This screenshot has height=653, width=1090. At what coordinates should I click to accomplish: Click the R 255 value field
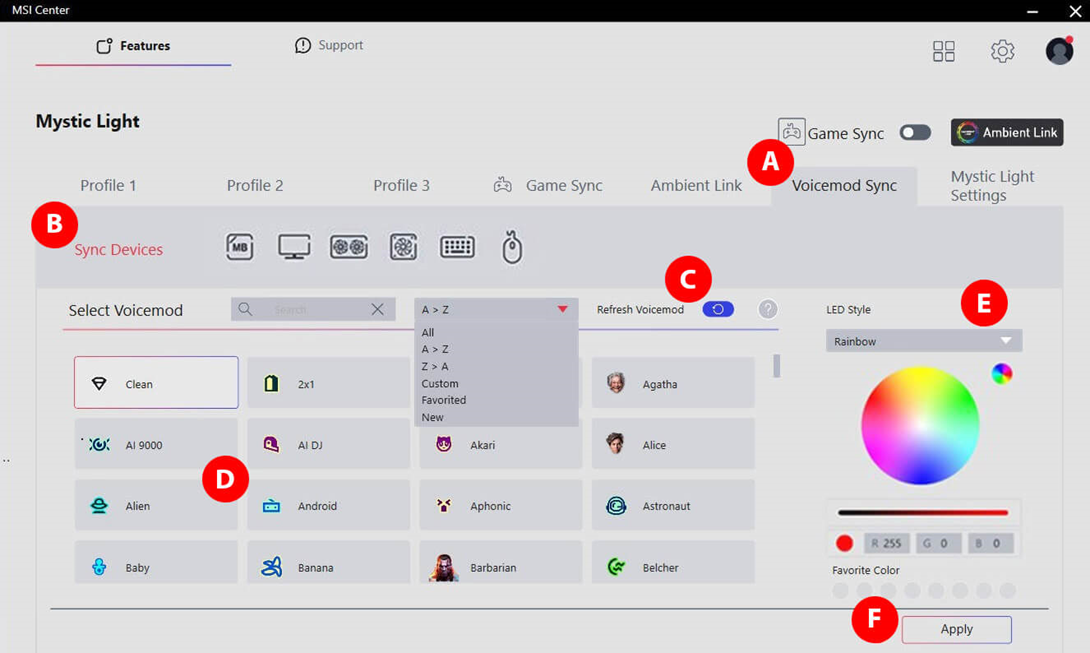tap(887, 543)
